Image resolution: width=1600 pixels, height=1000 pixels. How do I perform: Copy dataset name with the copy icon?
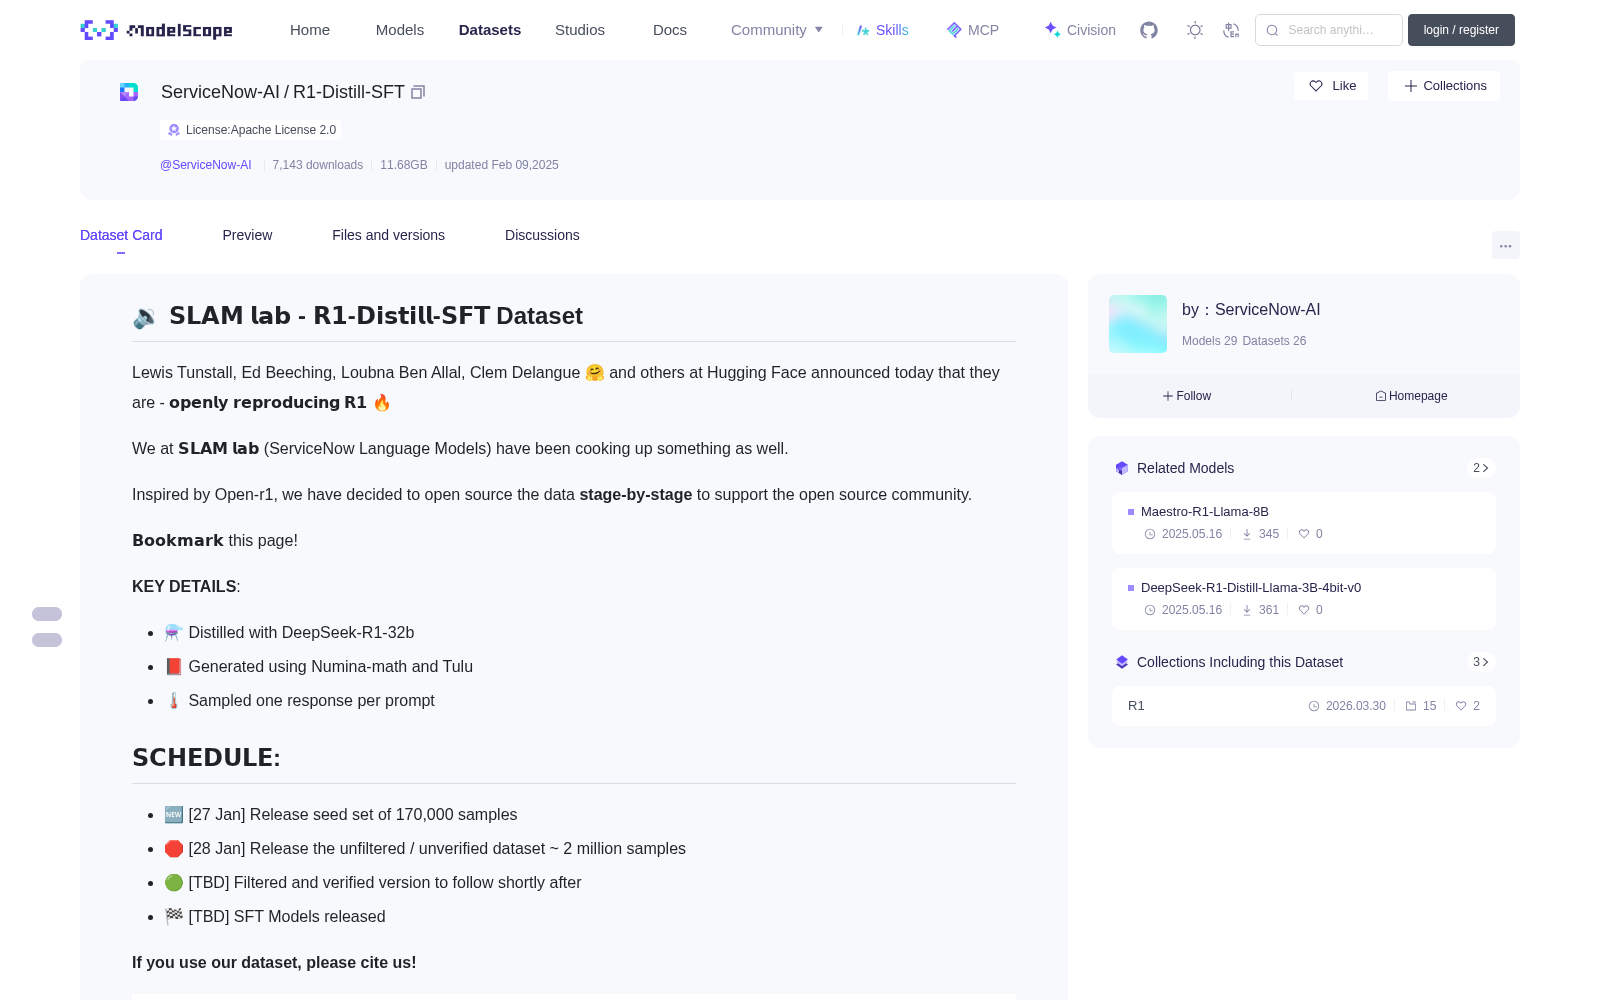coord(418,92)
